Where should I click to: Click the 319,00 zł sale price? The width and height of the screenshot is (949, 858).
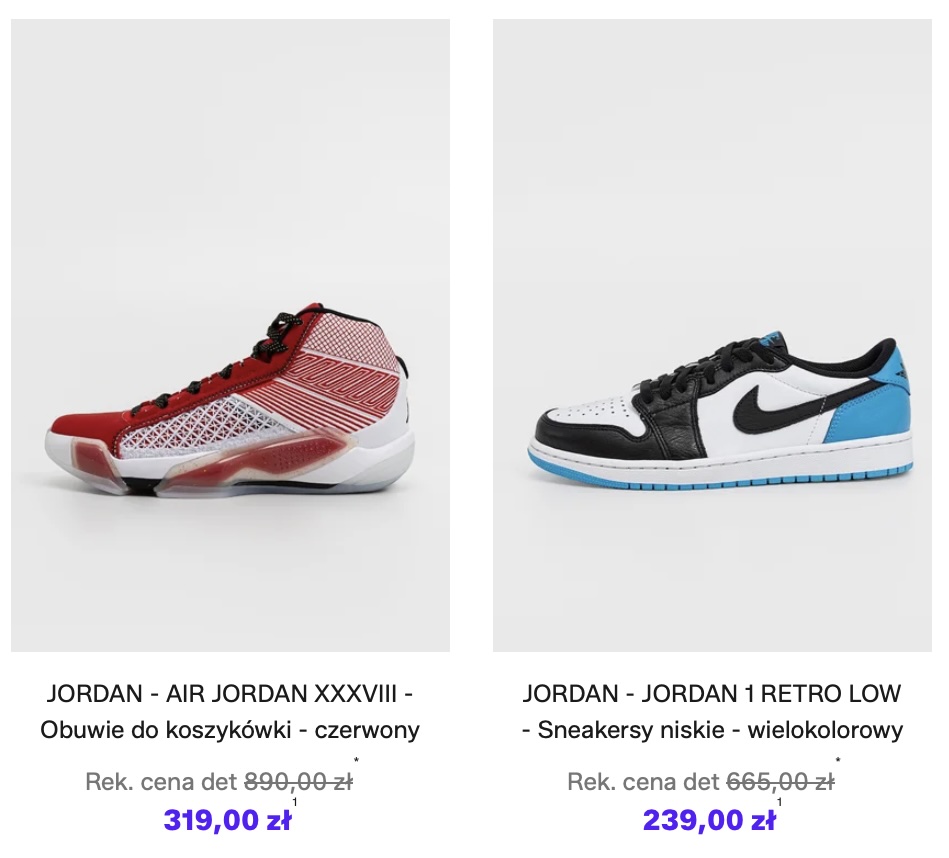[228, 820]
